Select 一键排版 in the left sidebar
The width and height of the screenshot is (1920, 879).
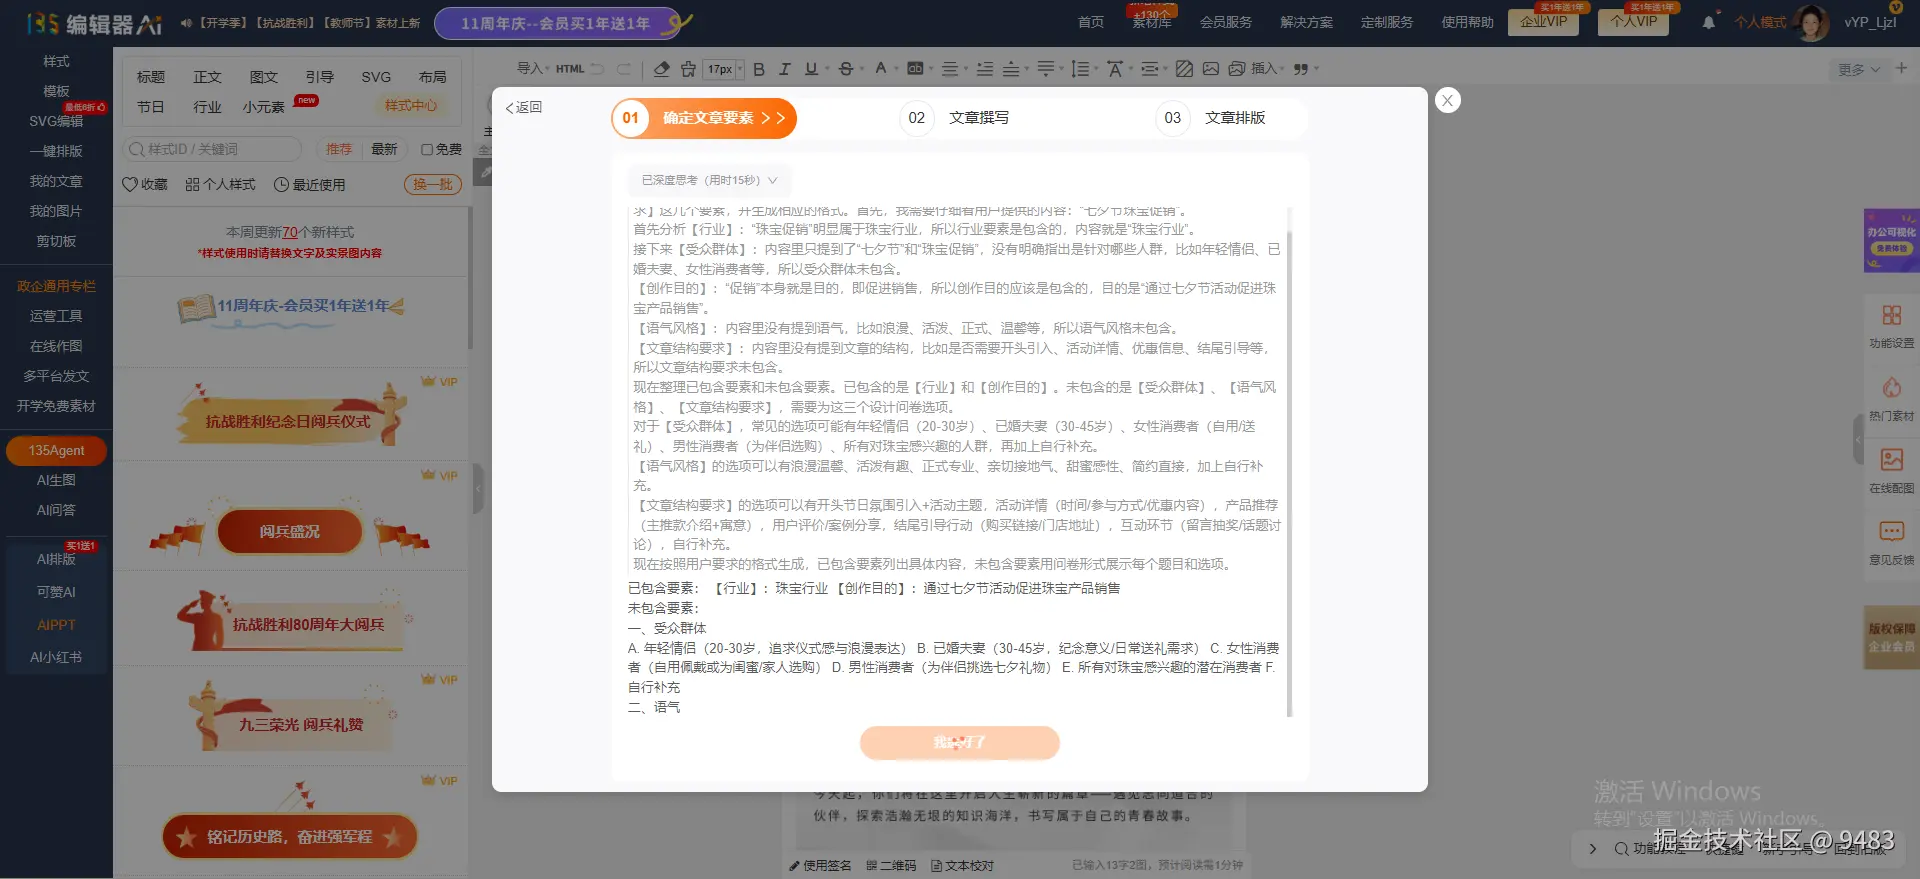(x=56, y=151)
